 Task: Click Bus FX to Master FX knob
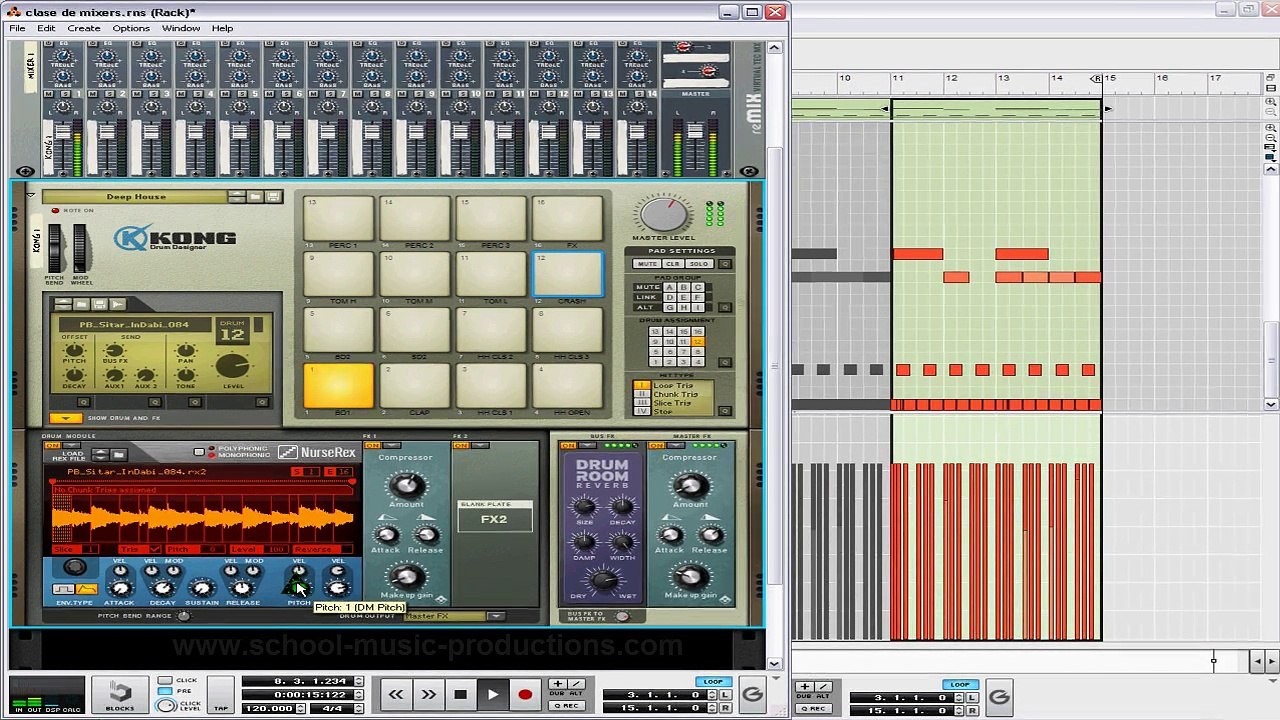tap(622, 616)
